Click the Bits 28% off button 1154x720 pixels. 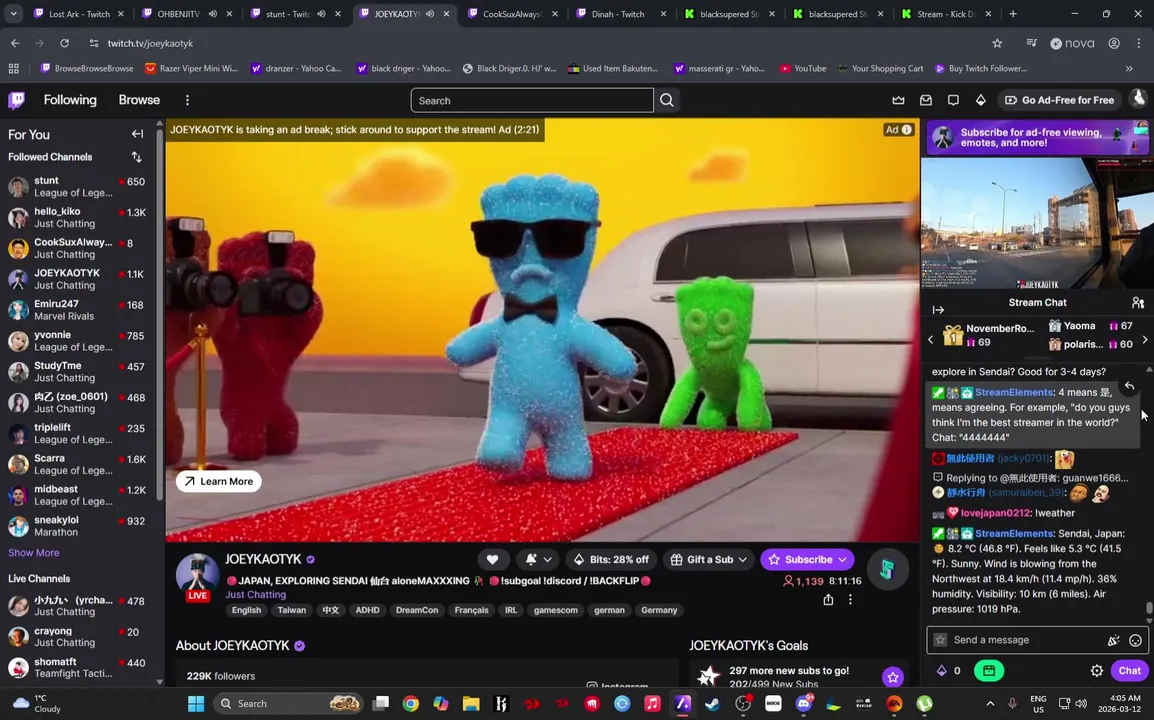pos(612,560)
